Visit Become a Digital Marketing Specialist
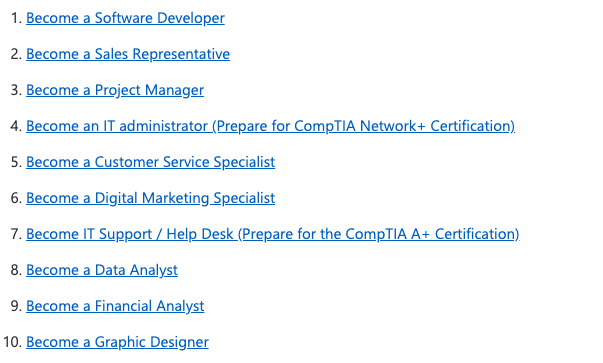 point(151,198)
